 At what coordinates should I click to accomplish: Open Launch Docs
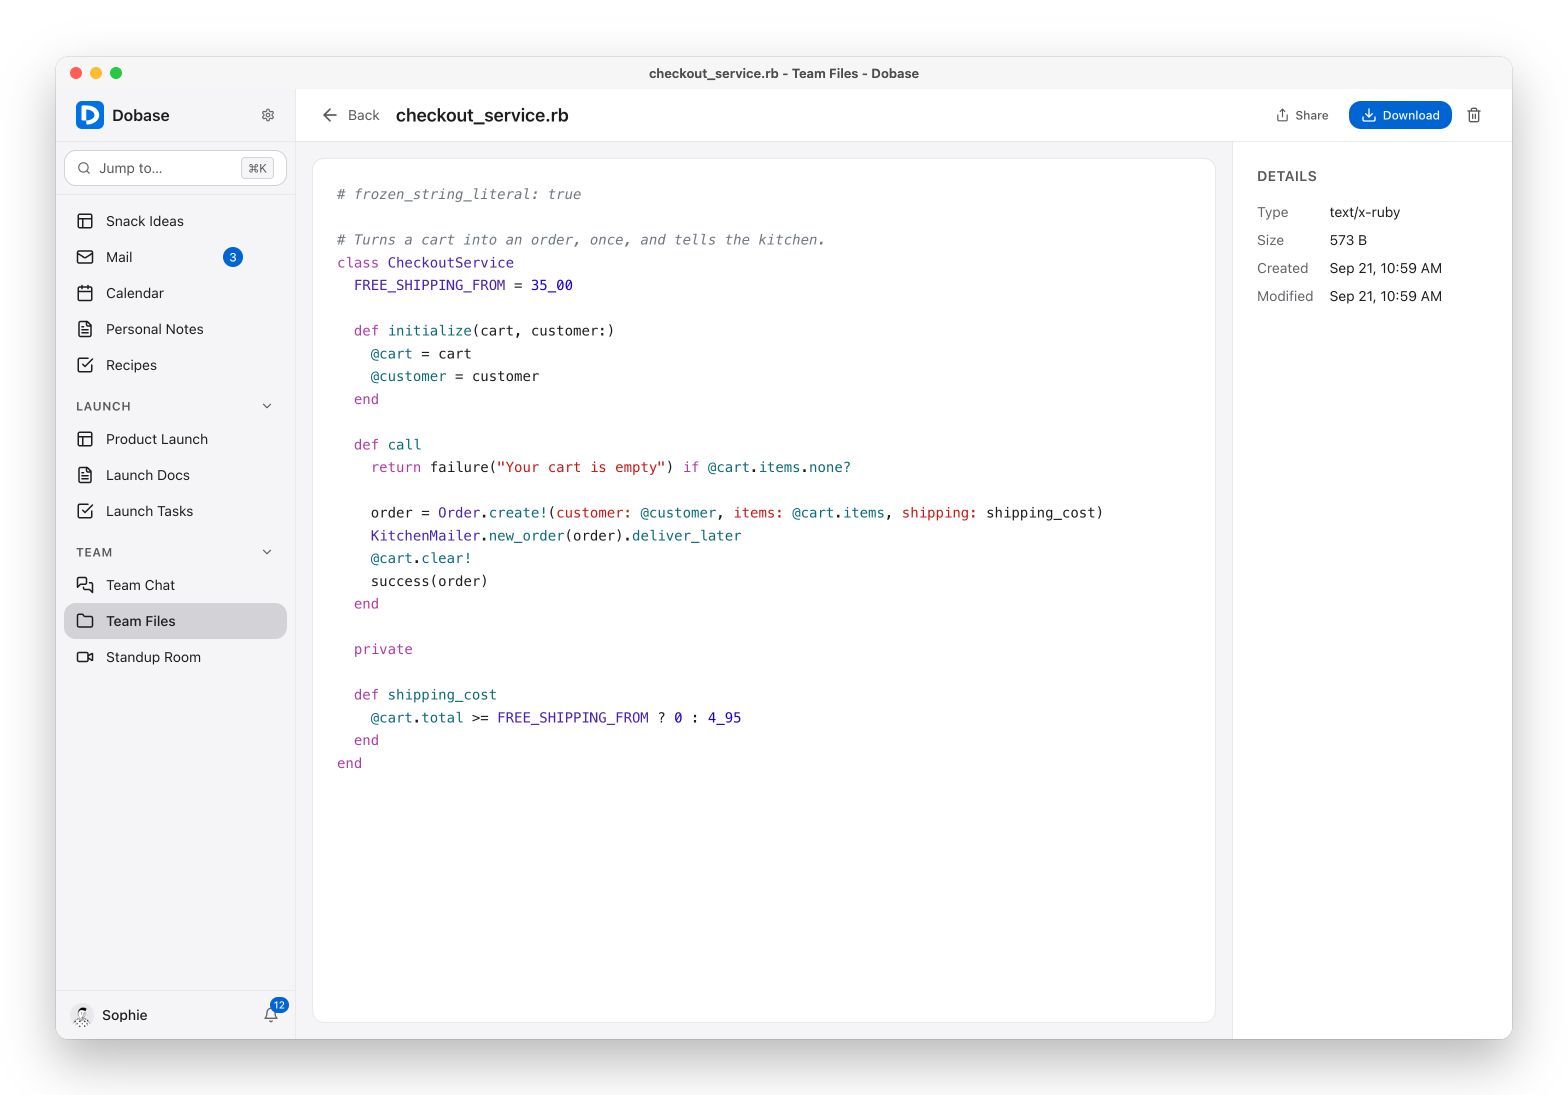click(175, 475)
